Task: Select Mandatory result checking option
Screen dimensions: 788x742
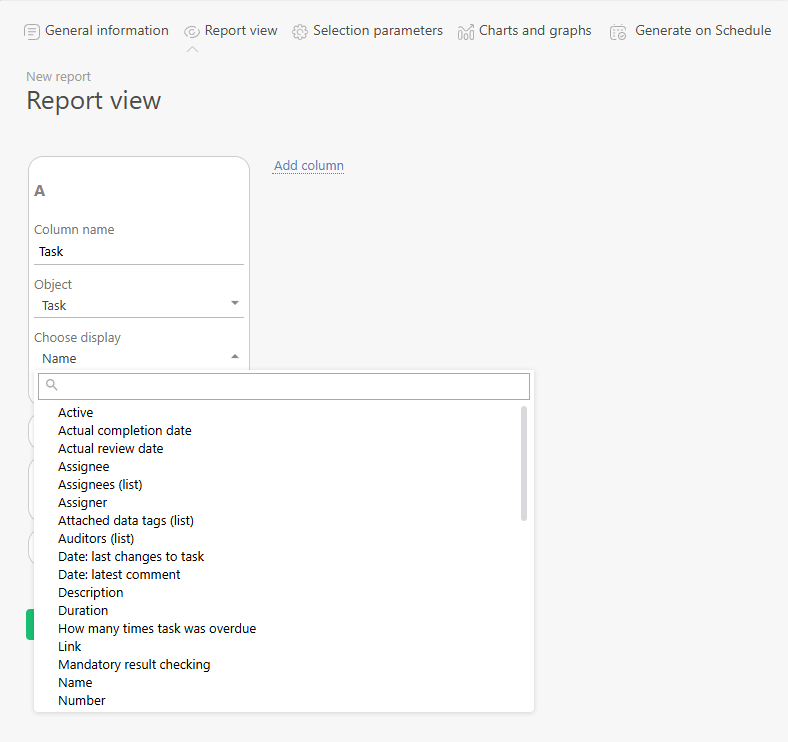Action: click(134, 665)
